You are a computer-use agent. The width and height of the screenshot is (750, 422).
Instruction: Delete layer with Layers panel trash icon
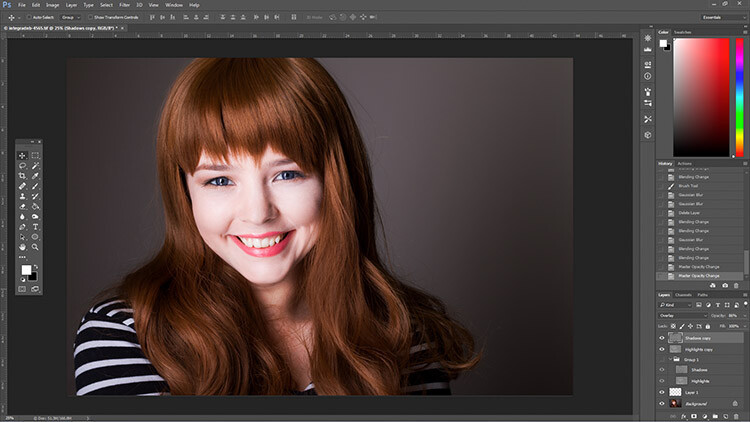tap(736, 417)
